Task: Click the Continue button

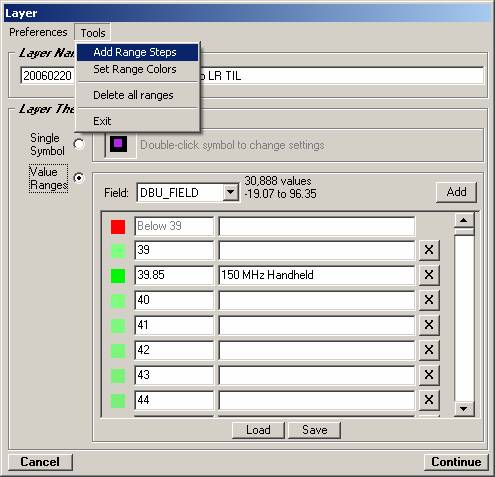Action: (456, 462)
